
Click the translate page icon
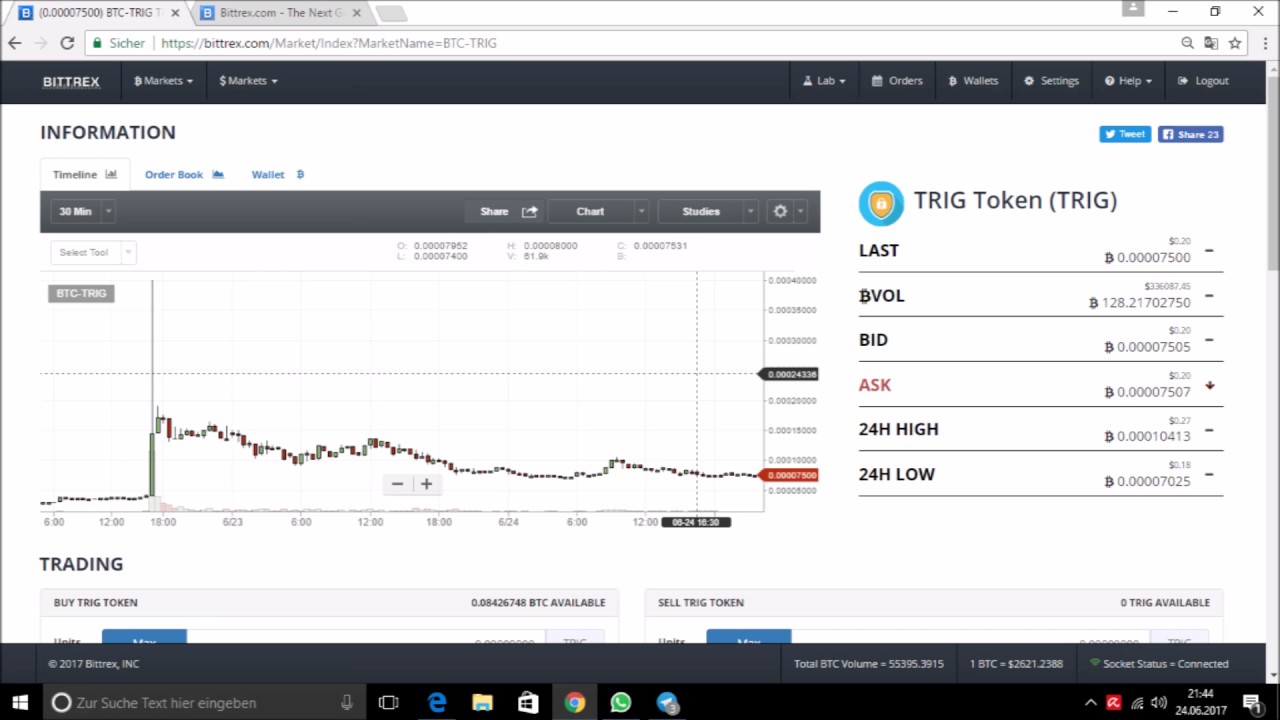(1211, 43)
